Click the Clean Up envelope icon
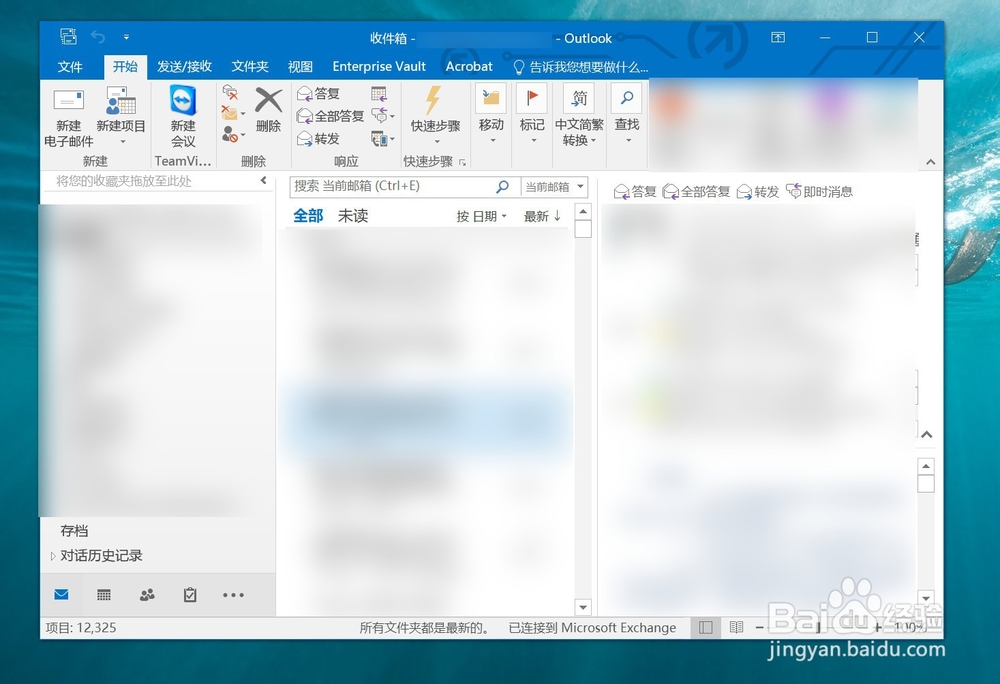The width and height of the screenshot is (1000, 684). (230, 113)
